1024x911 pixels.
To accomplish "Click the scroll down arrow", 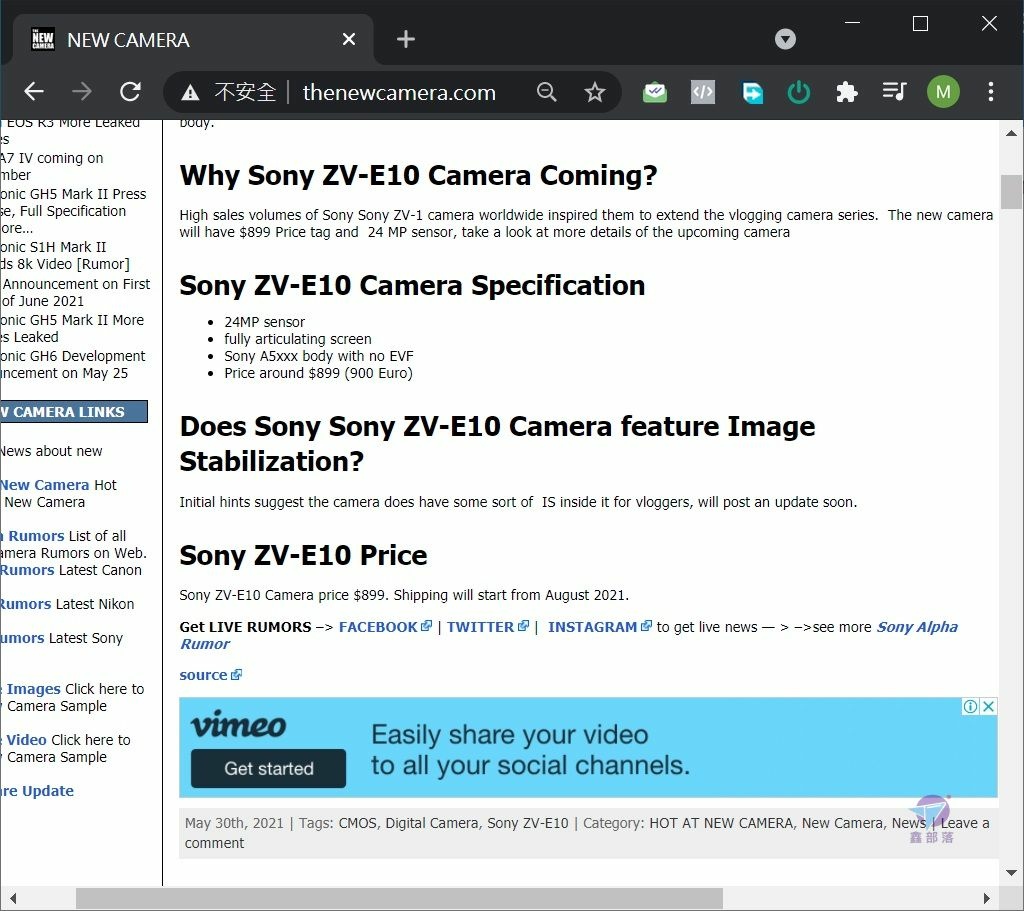I will [x=1011, y=872].
